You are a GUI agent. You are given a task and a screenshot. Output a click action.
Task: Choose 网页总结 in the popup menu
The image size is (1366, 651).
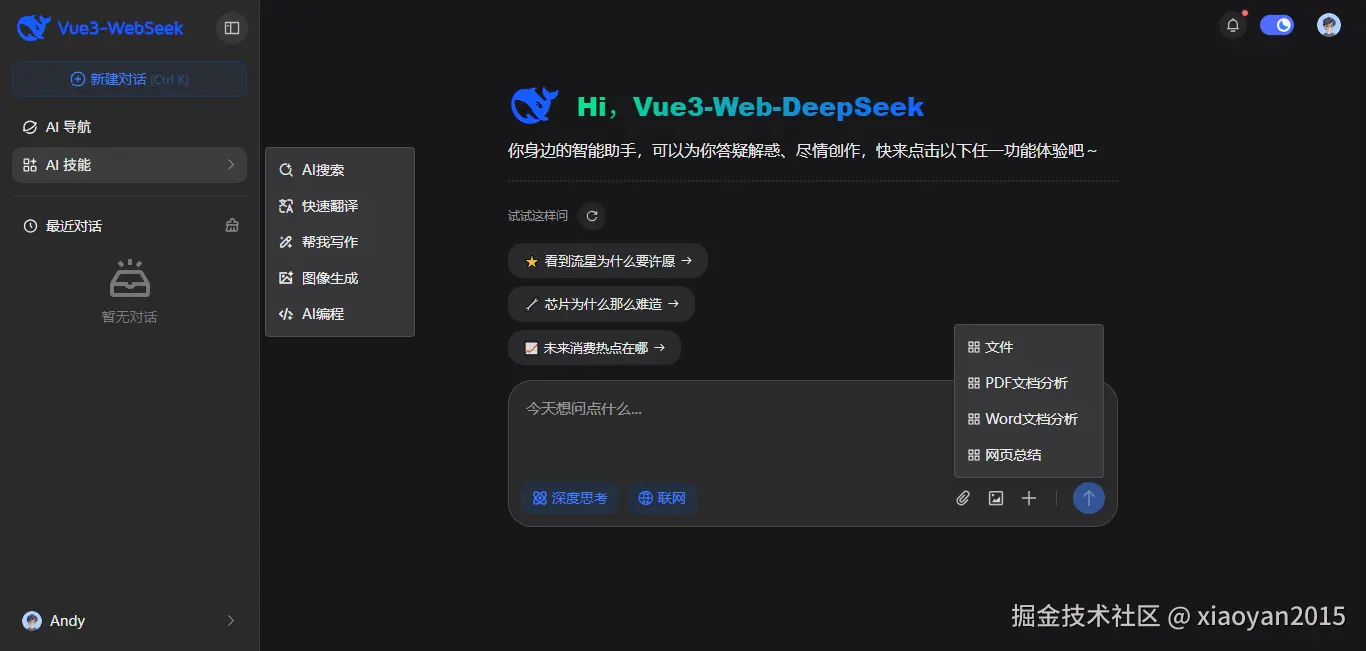[1013, 454]
